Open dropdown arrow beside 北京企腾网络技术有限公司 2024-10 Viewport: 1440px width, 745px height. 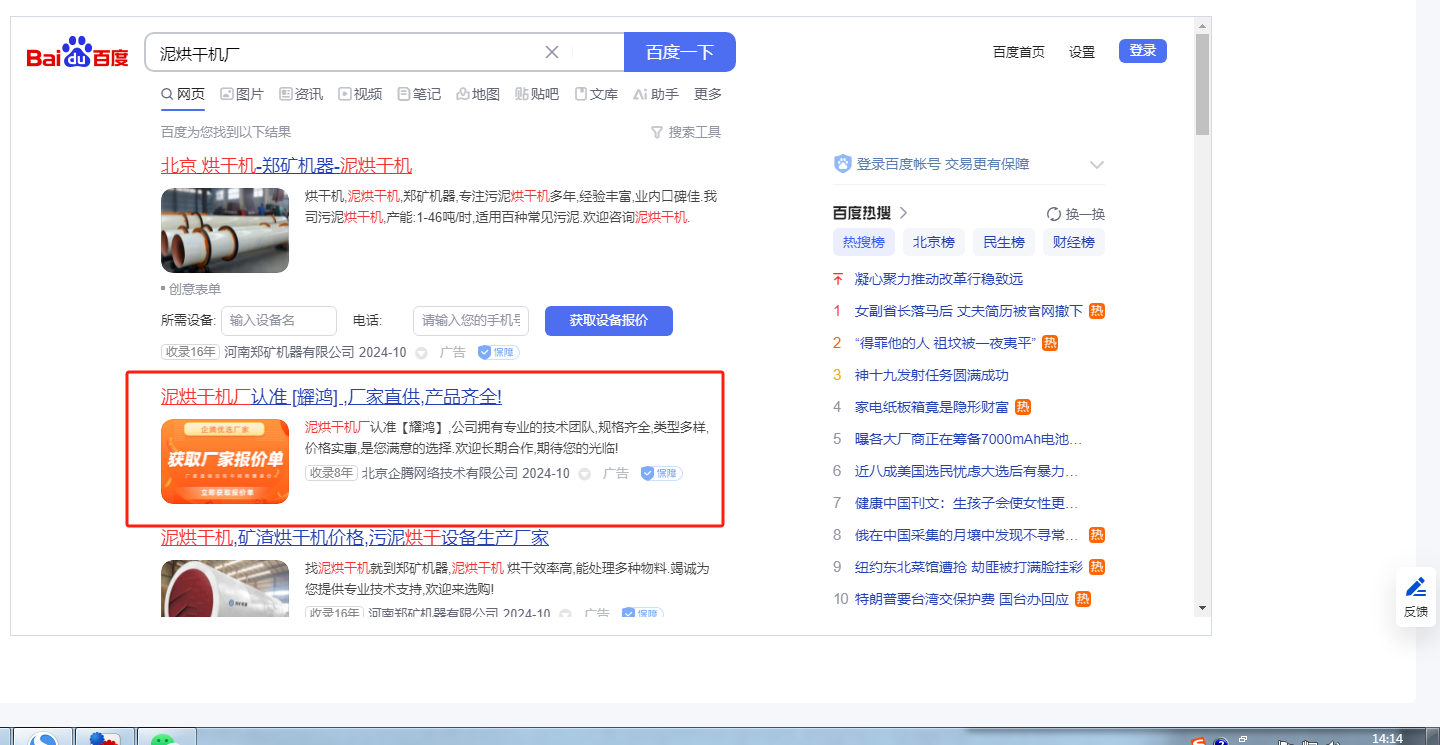585,474
